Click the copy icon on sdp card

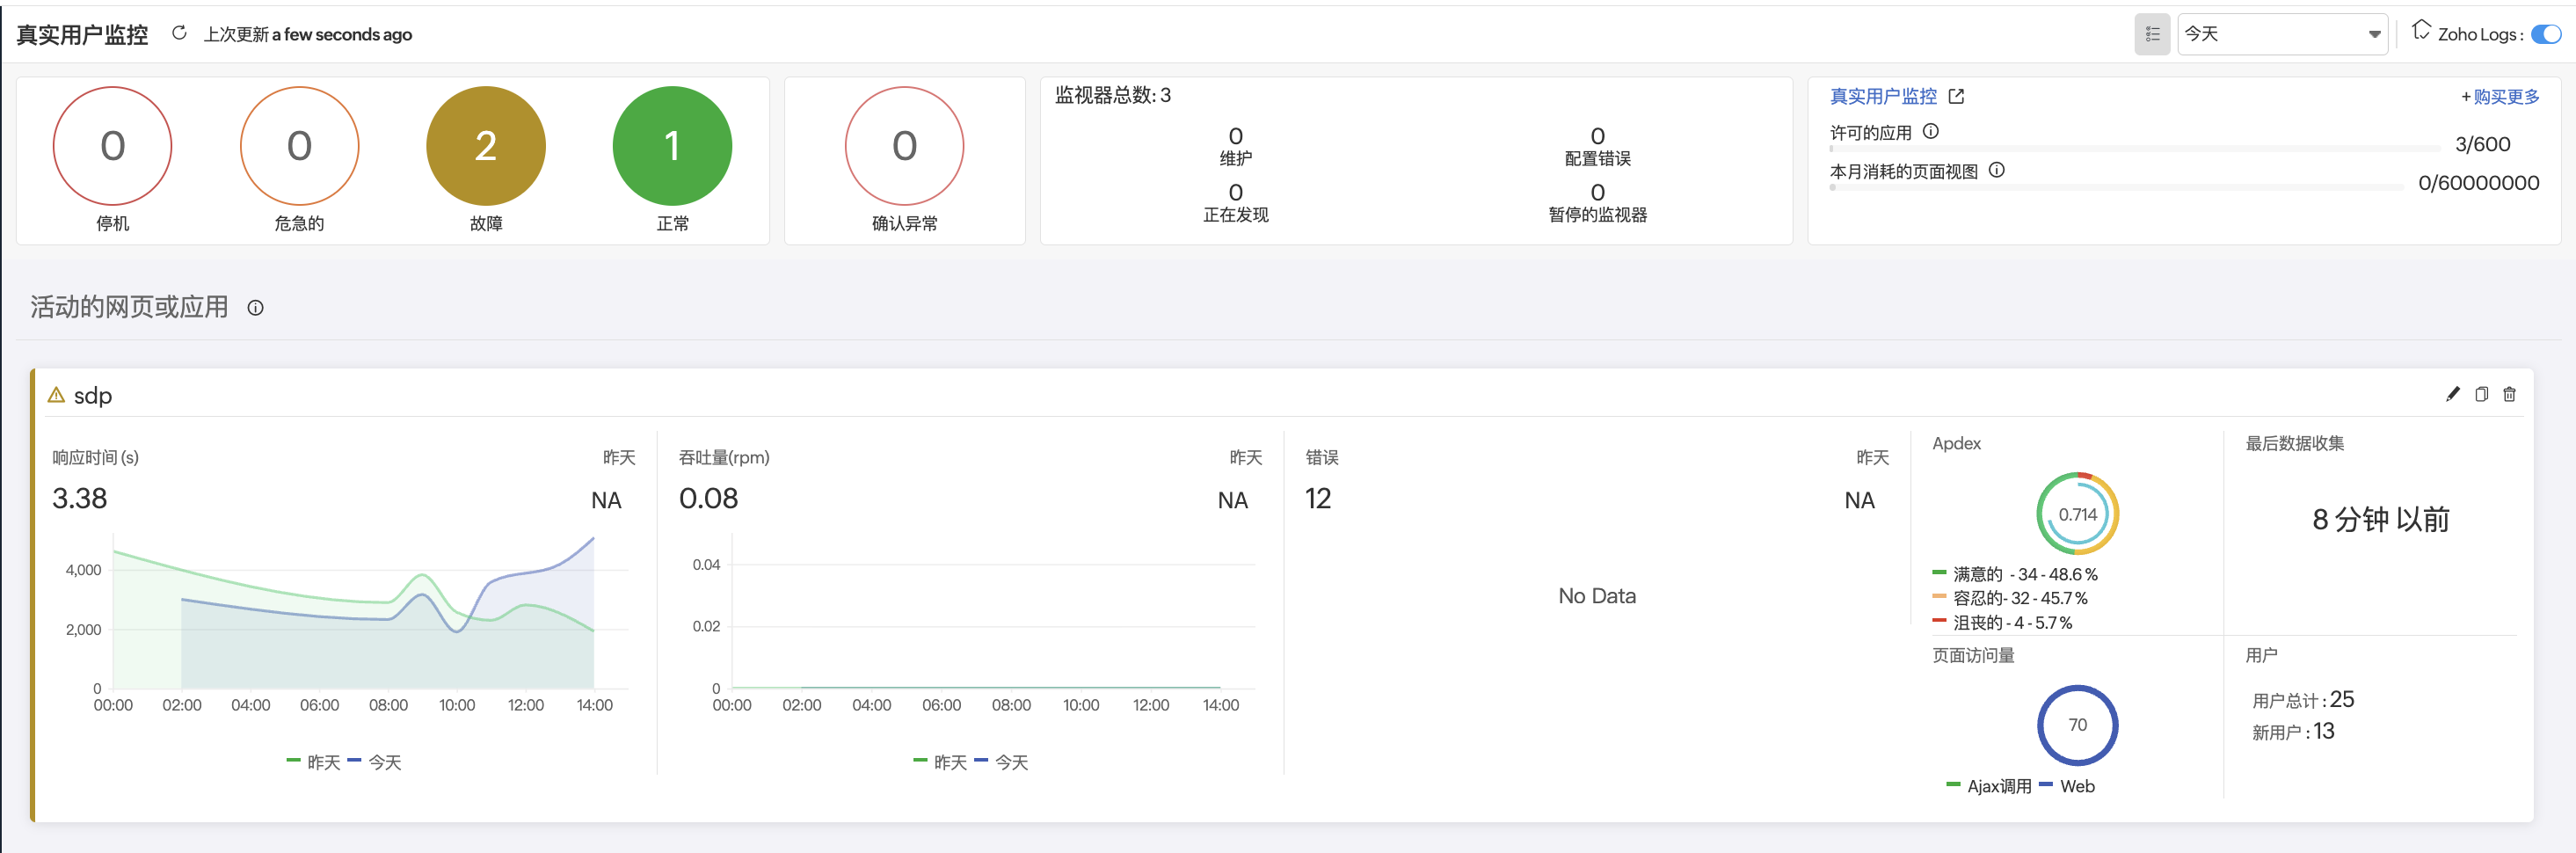click(x=2481, y=394)
